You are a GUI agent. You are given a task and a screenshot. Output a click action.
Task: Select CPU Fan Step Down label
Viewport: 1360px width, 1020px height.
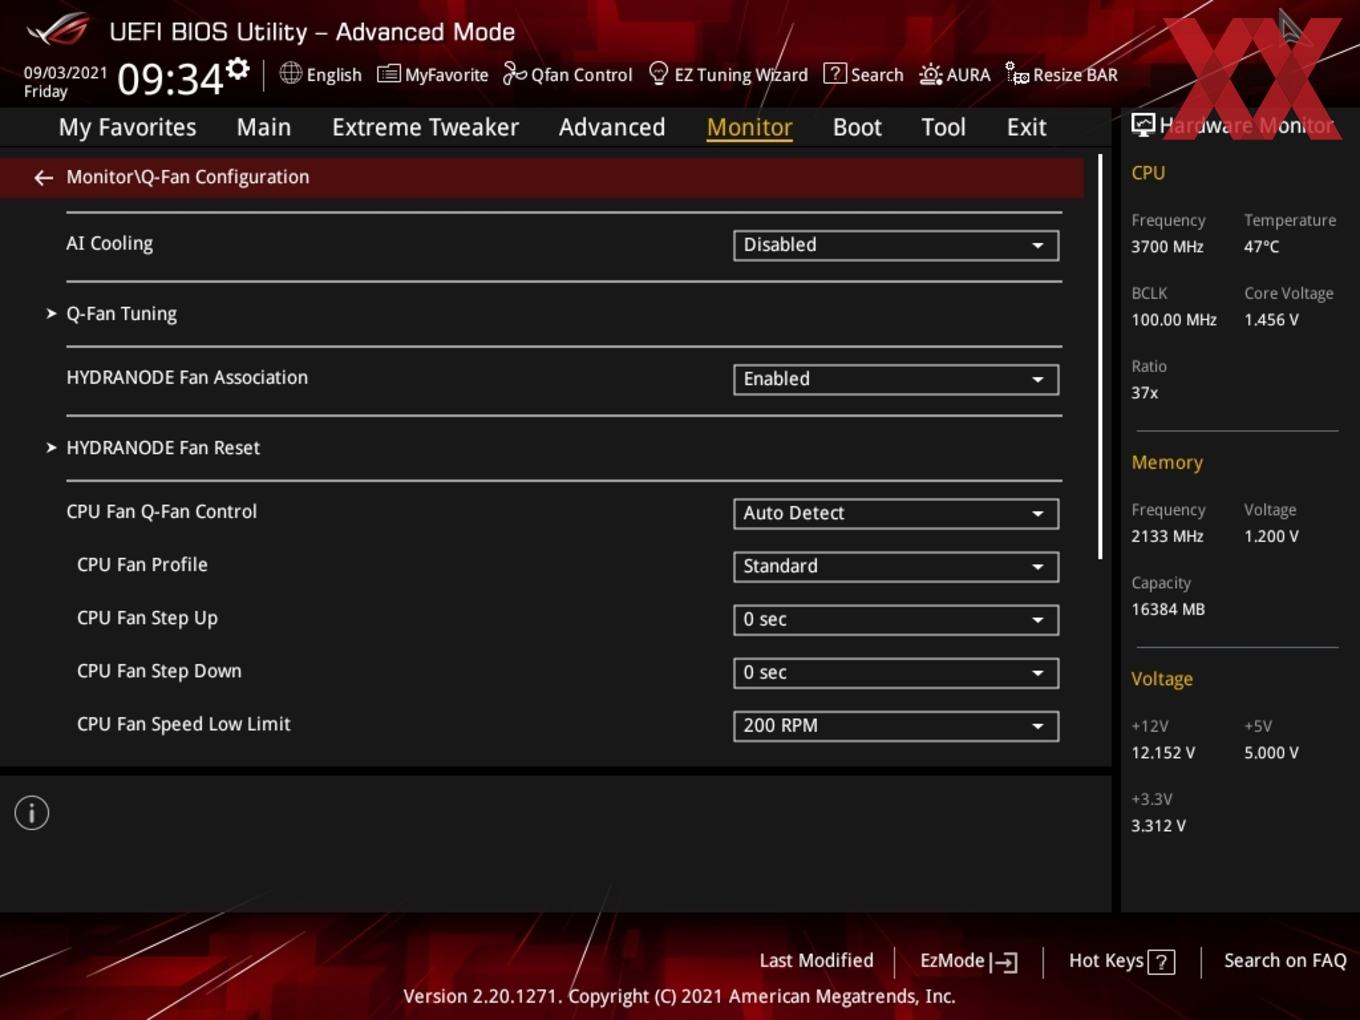click(x=159, y=671)
